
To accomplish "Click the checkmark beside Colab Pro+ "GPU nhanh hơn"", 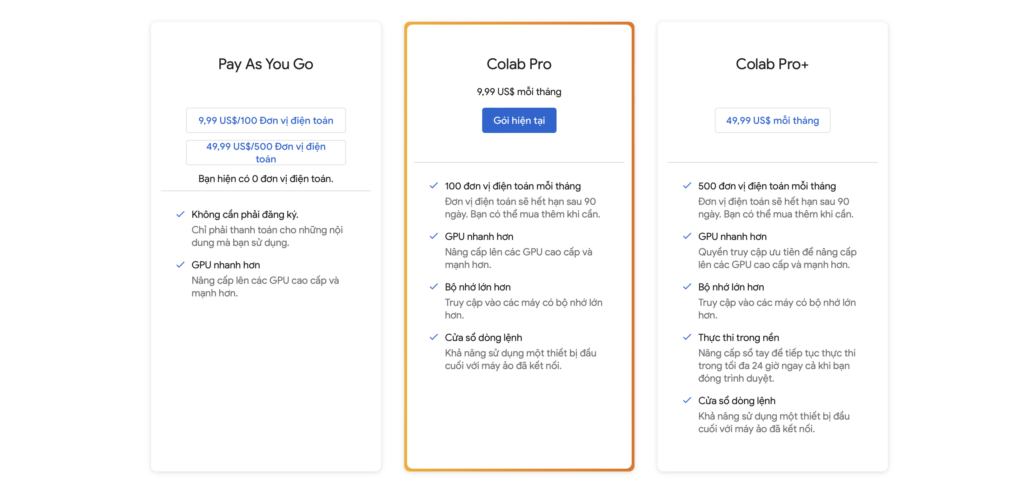I will tap(687, 236).
